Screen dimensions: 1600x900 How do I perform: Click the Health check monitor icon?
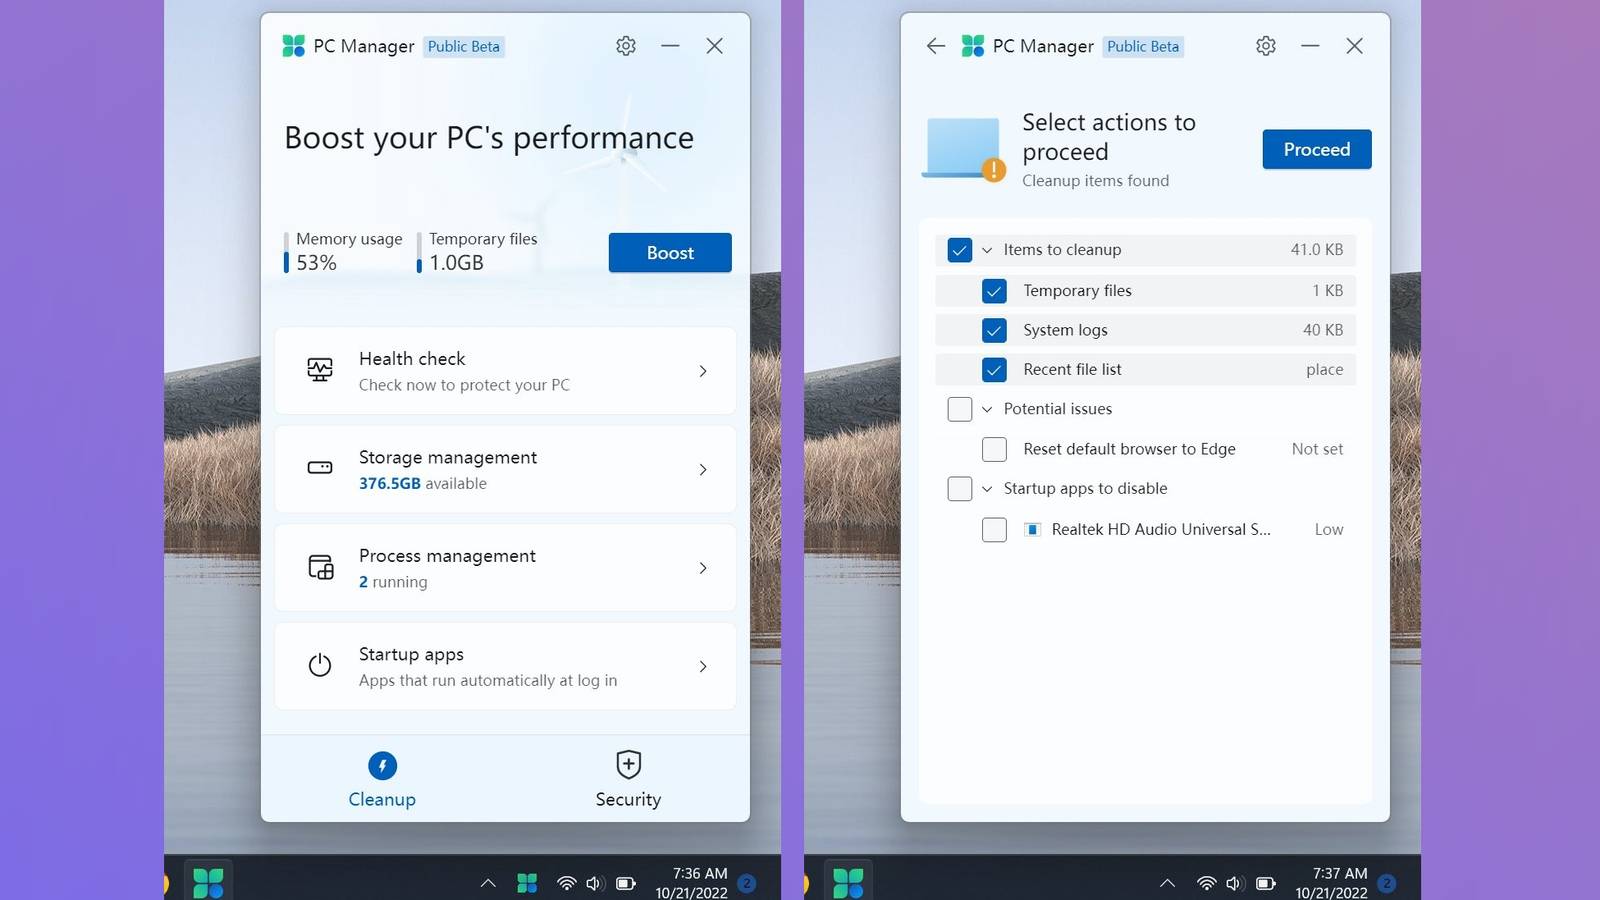tap(320, 370)
